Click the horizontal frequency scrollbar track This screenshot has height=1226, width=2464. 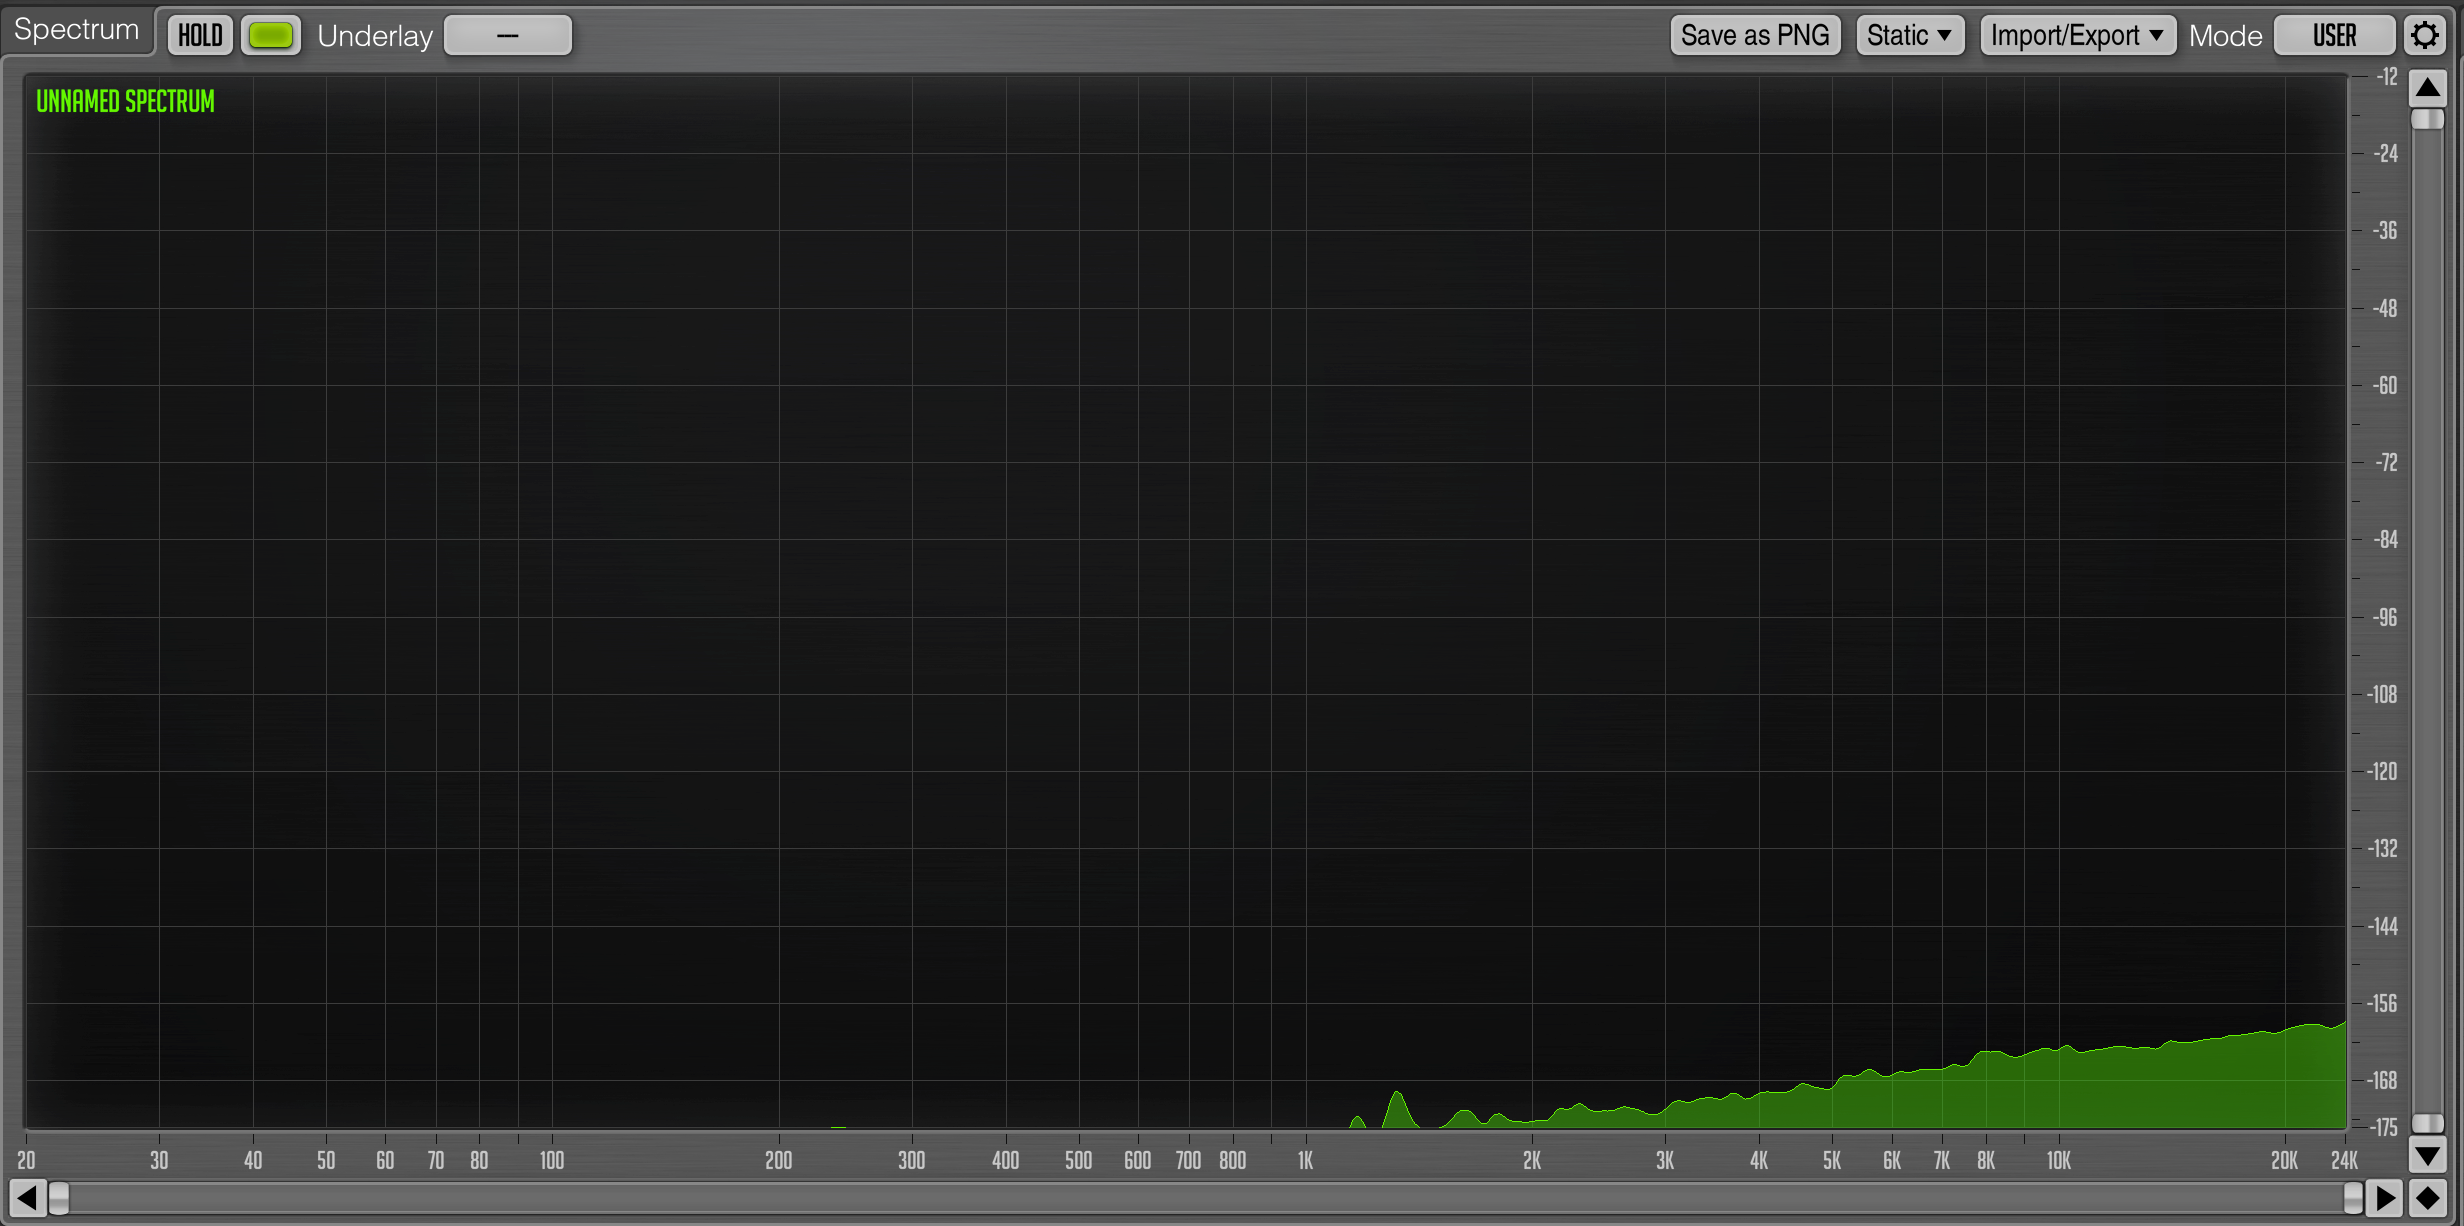coord(1200,1197)
